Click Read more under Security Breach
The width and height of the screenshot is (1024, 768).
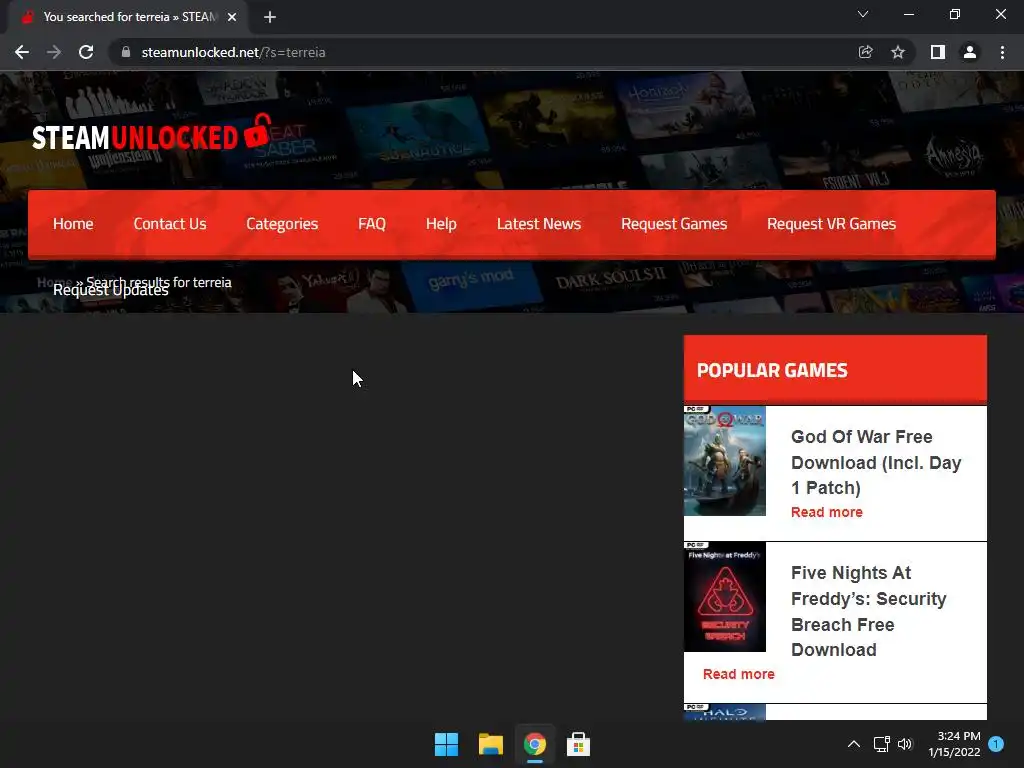pos(739,674)
